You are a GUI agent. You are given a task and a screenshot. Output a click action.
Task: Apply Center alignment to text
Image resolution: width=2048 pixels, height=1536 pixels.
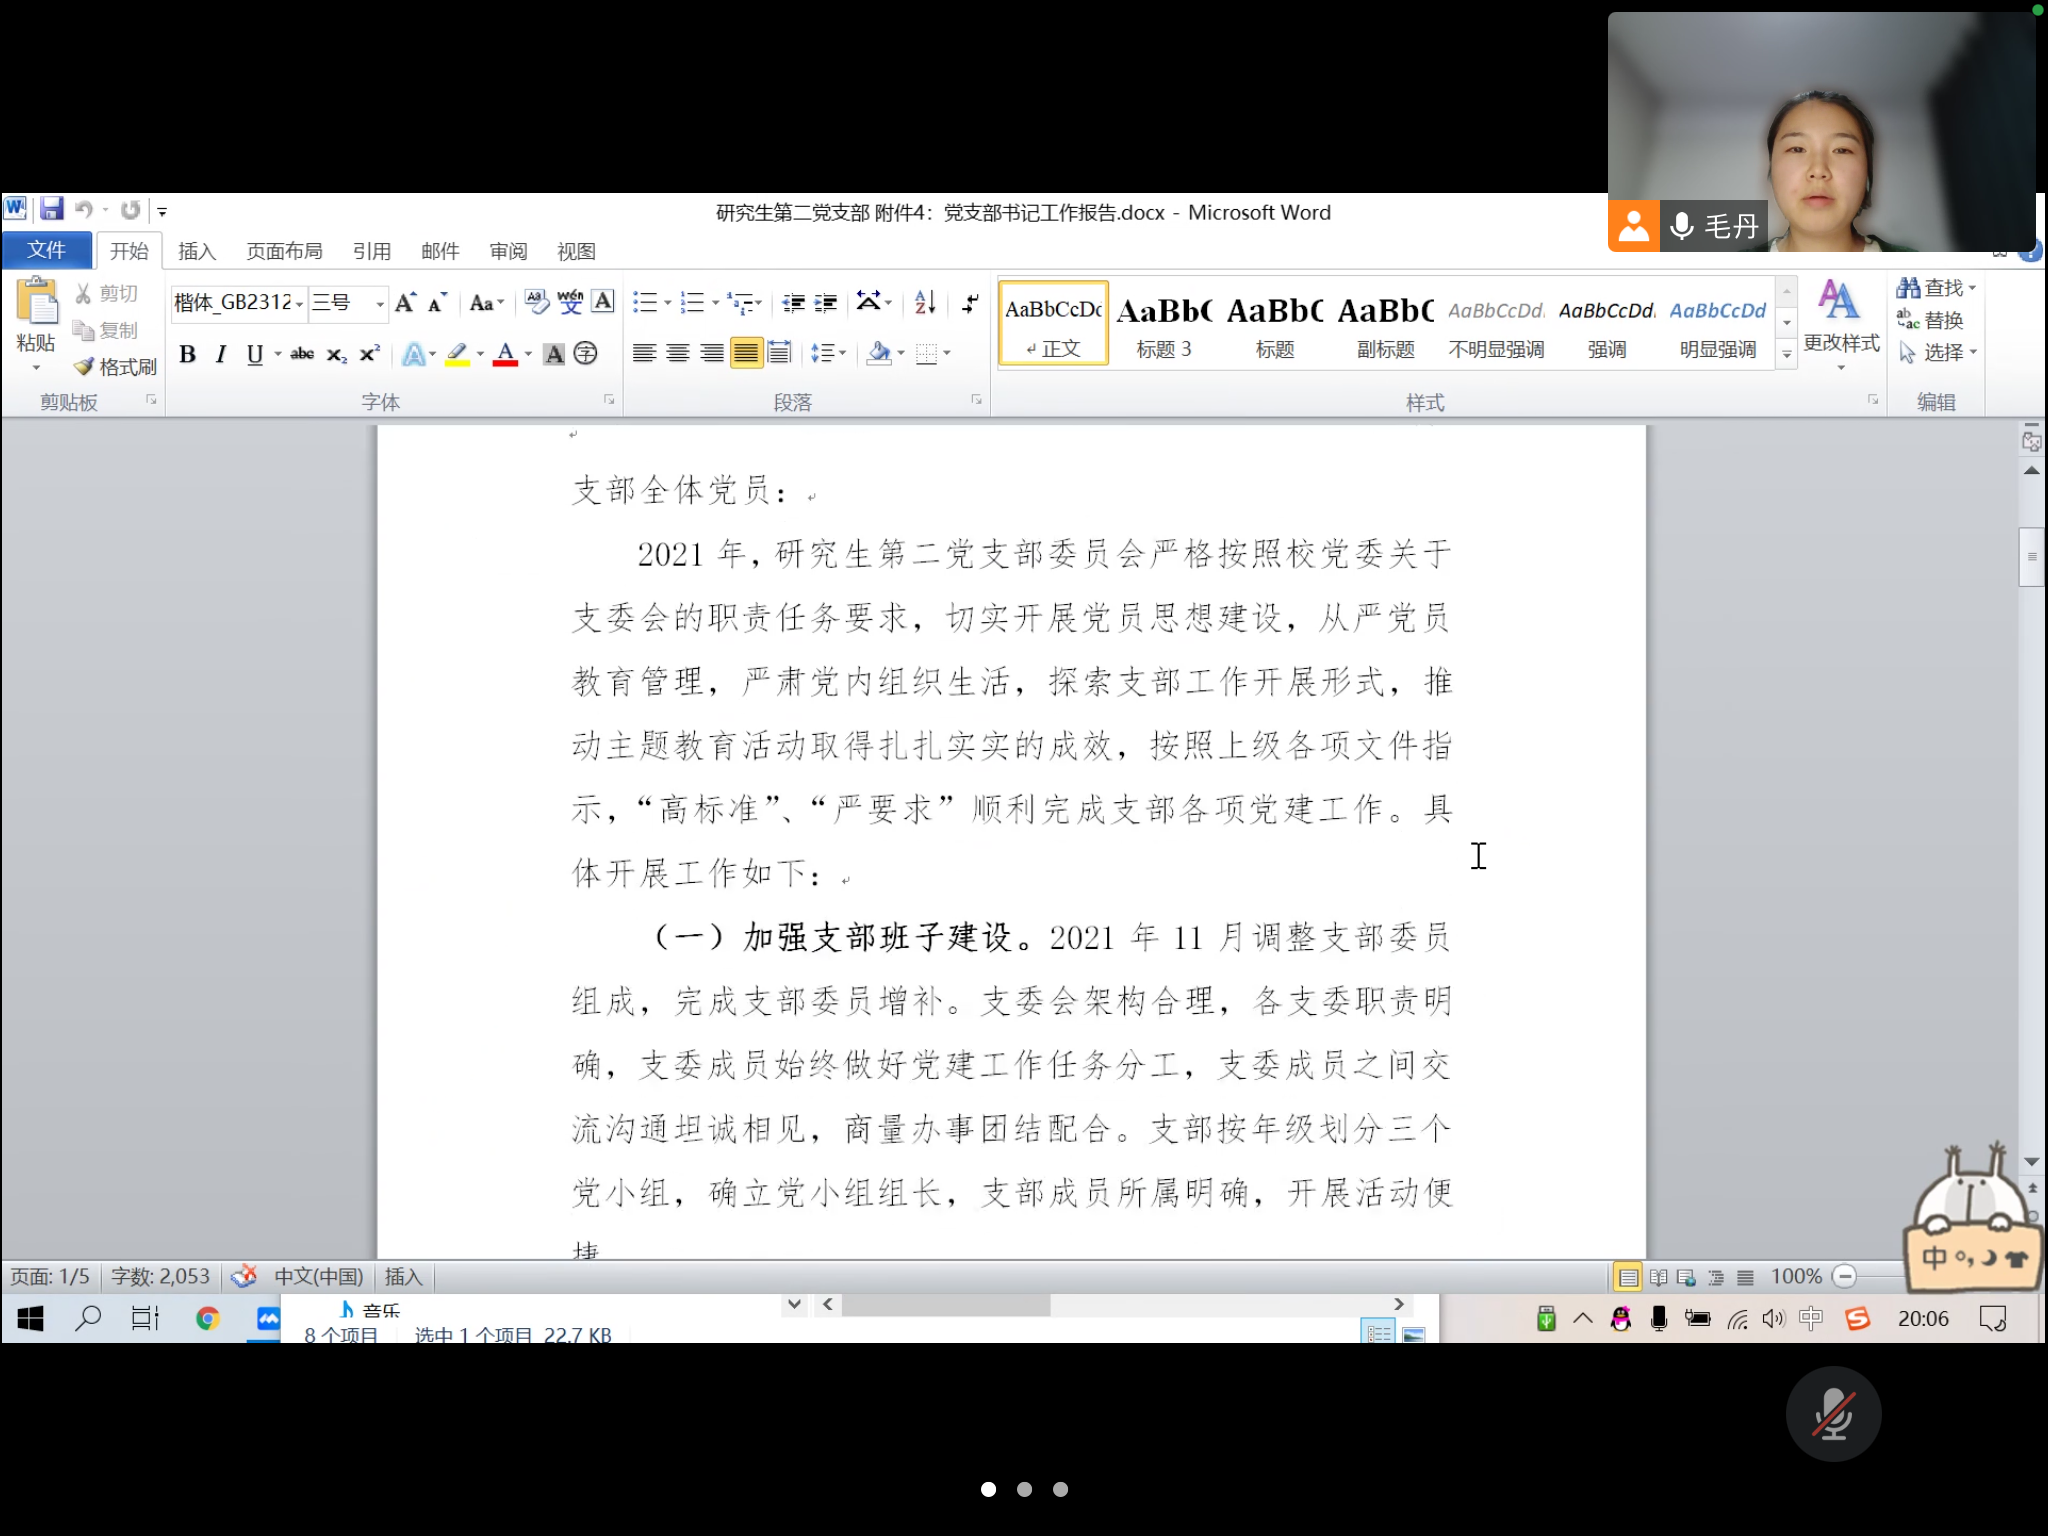(678, 353)
